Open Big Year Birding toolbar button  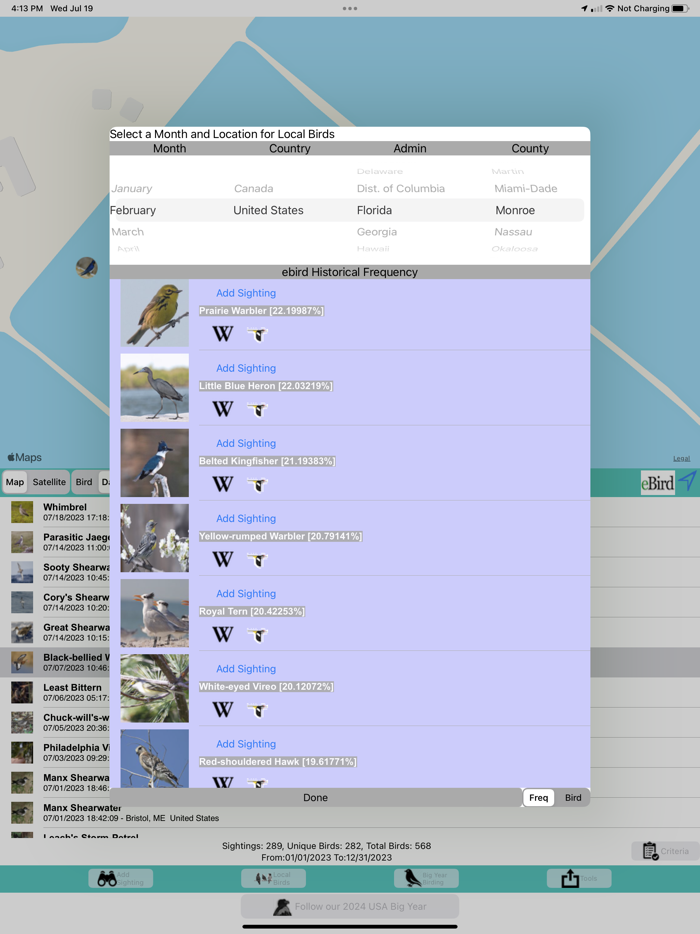426,878
